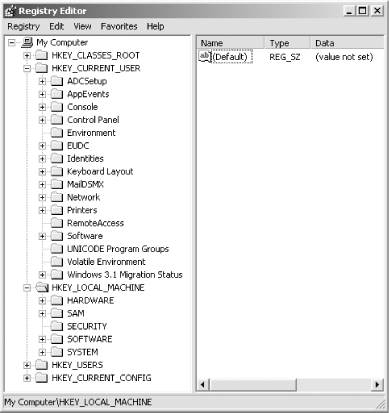The width and height of the screenshot is (389, 413).
Task: Collapse the HKEY_LOCAL_MACHINE key
Action: 27,288
